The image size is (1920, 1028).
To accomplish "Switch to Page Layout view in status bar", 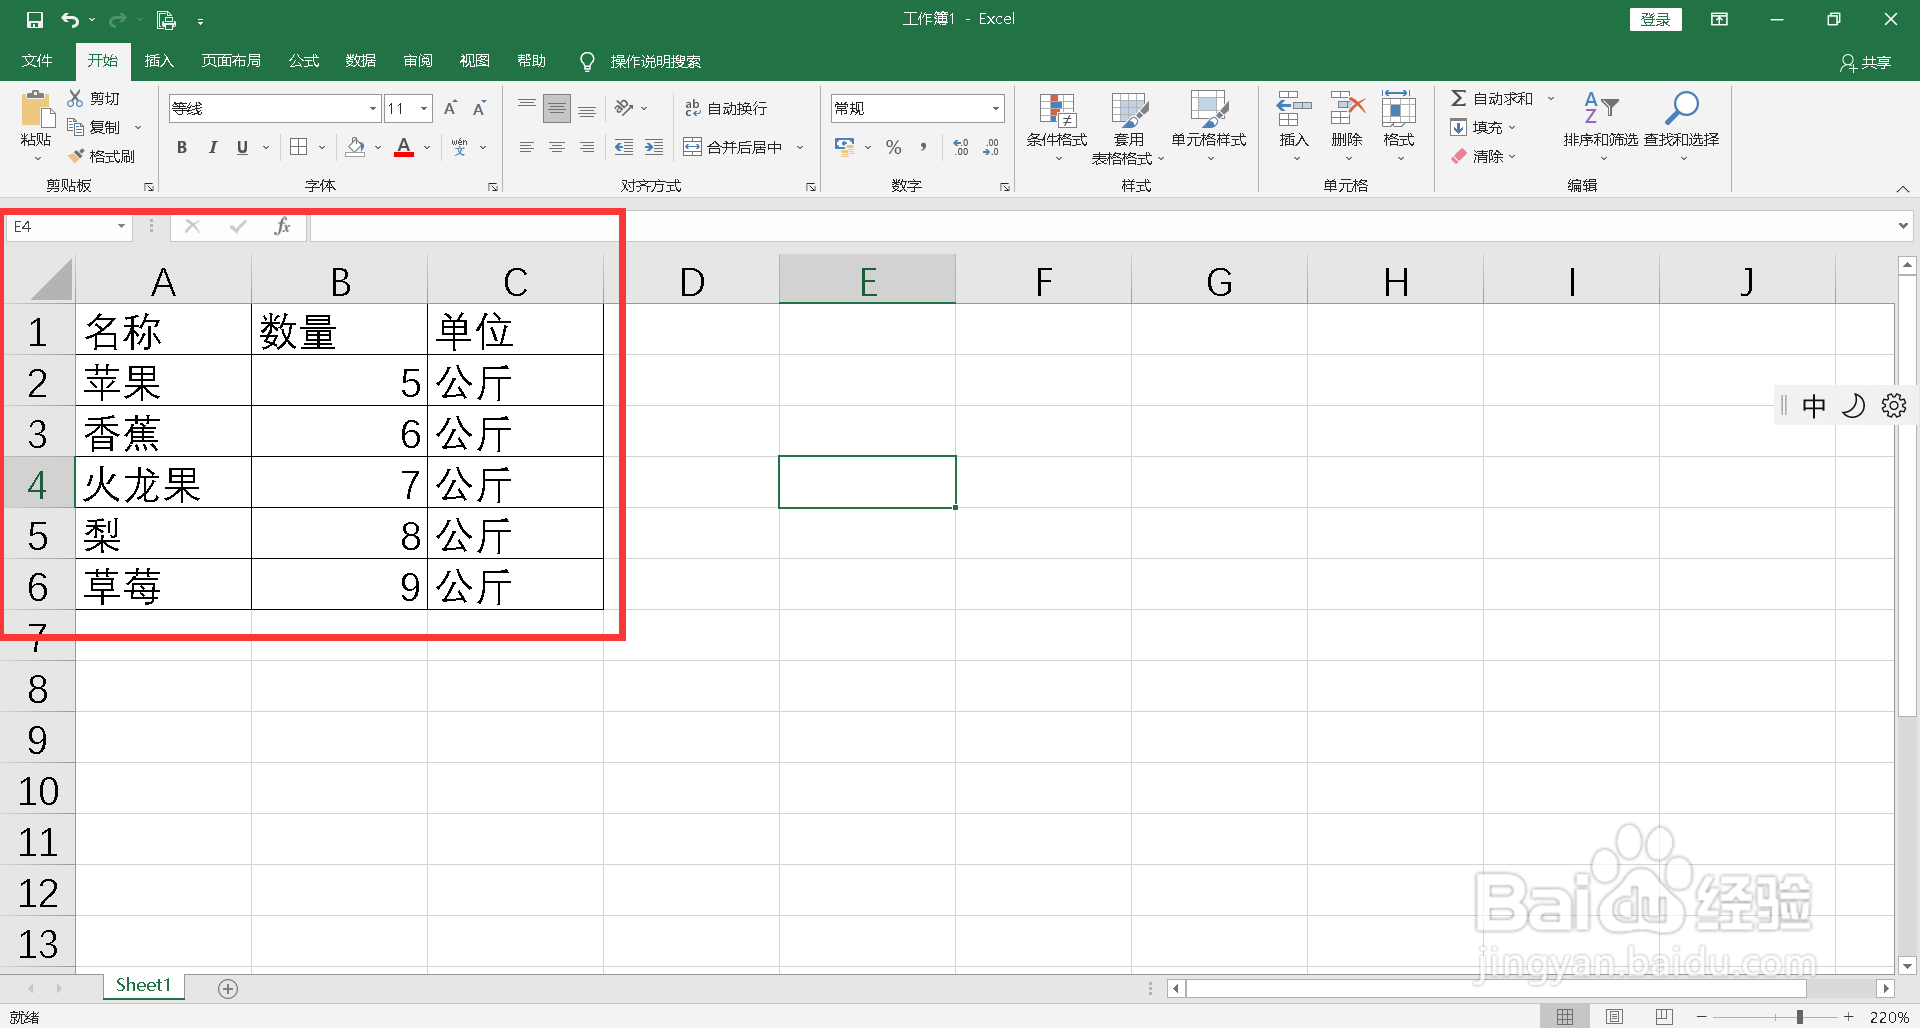I will pos(1614,1016).
